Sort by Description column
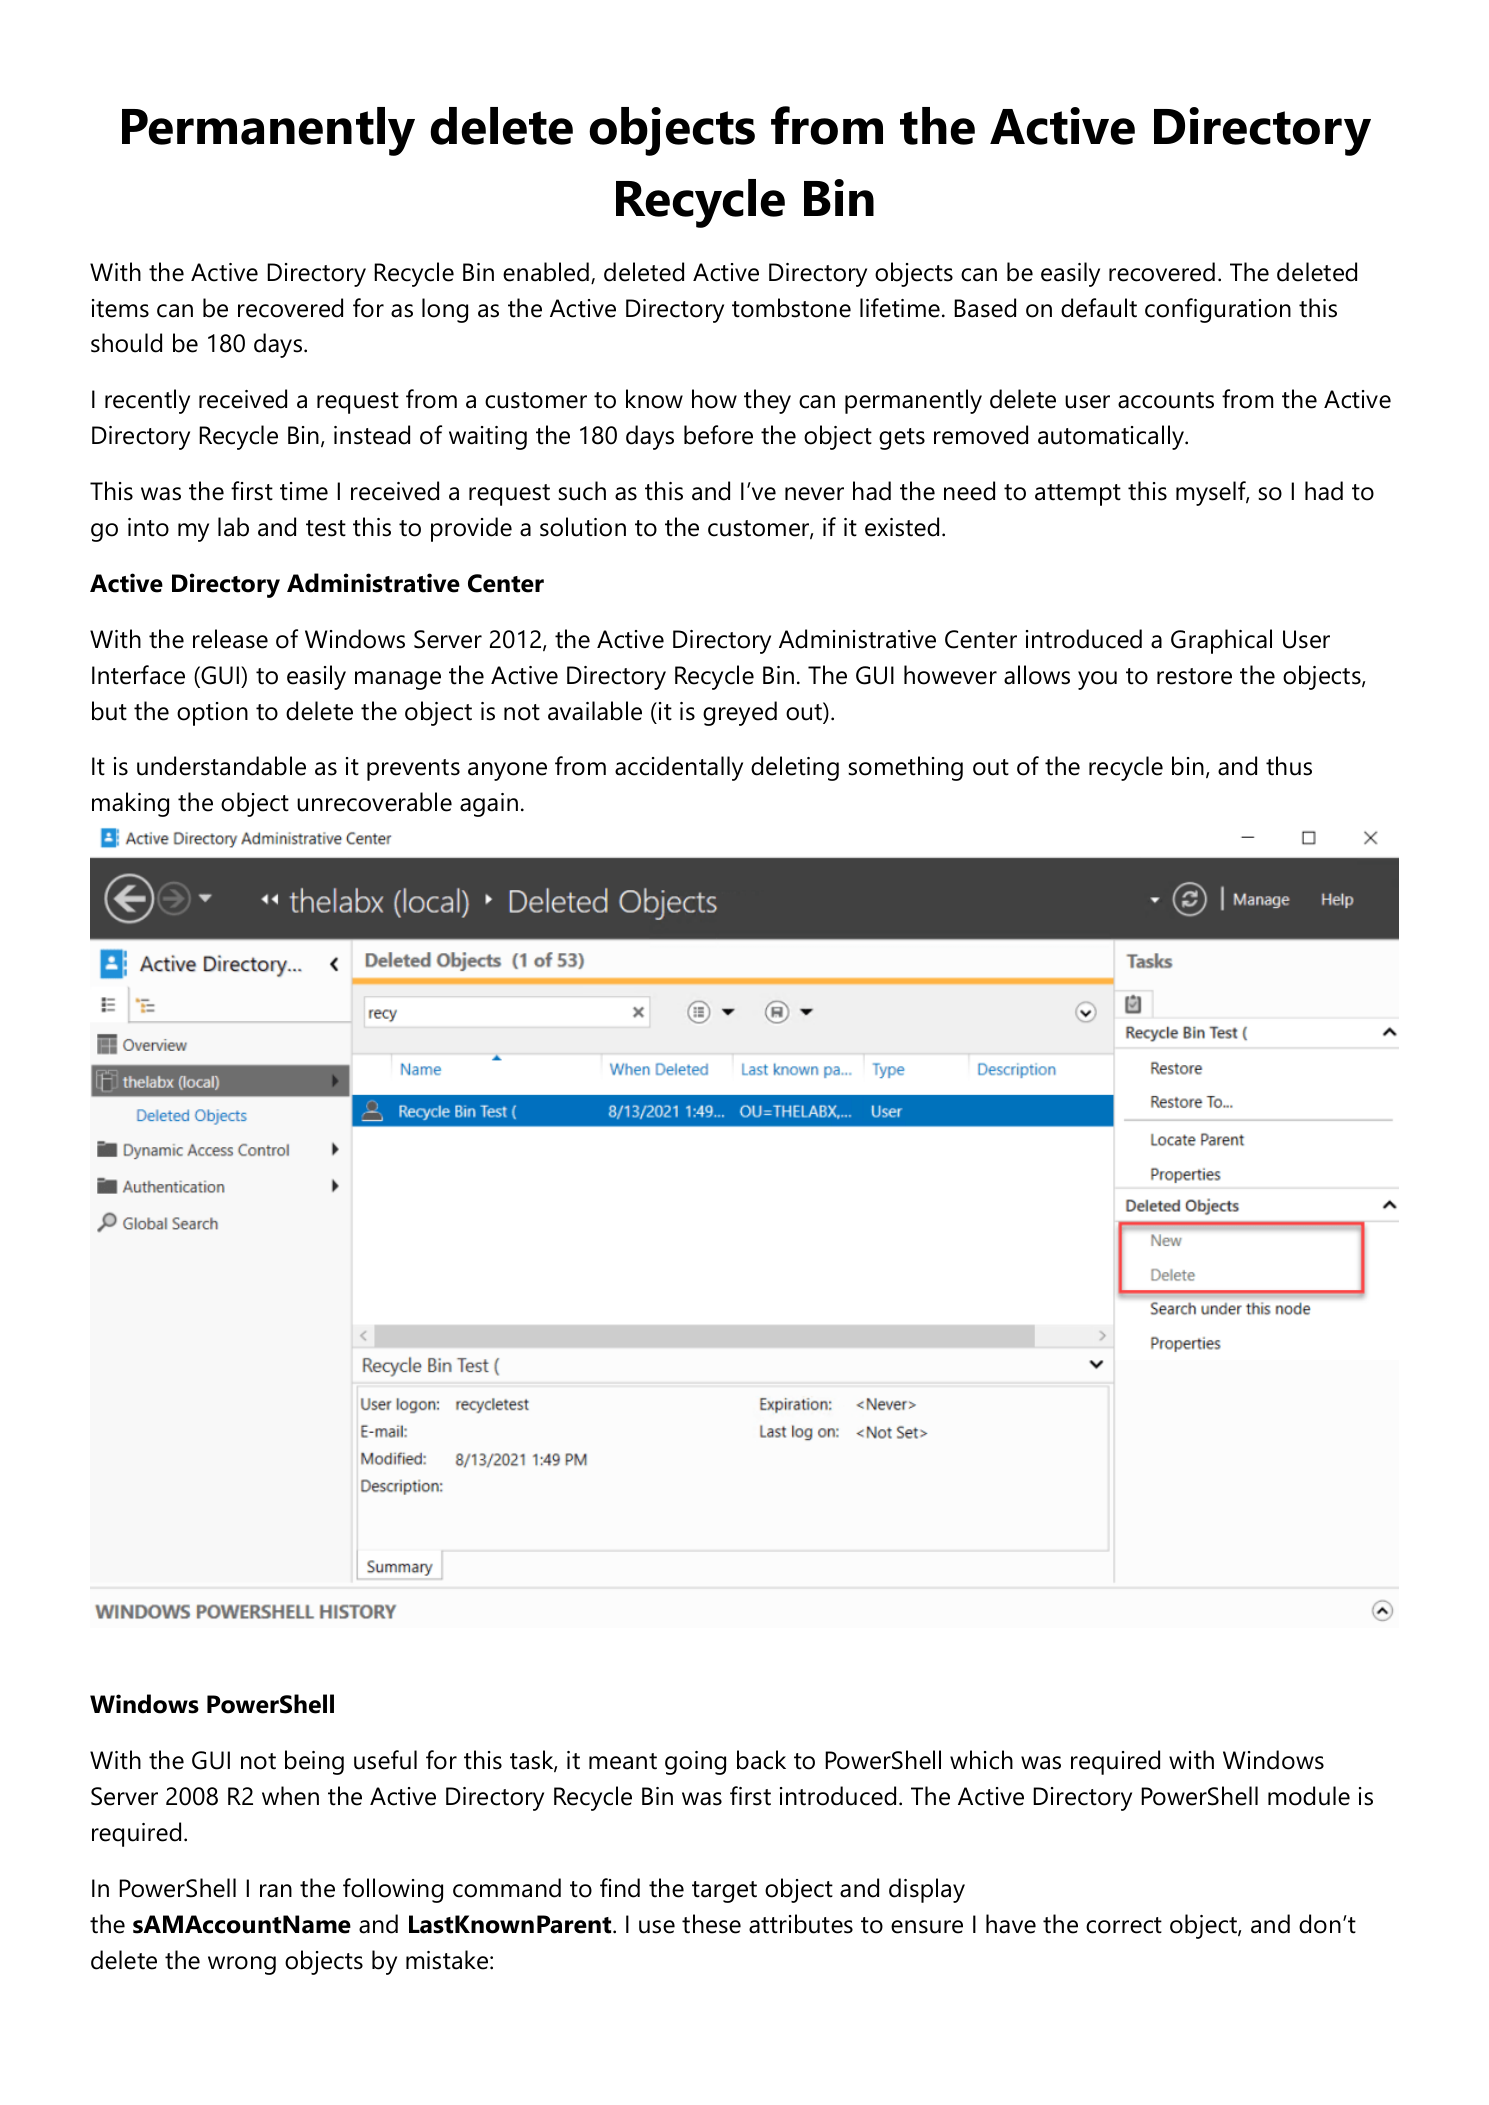Screen dimensions: 1489x2105 [x=1016, y=1069]
